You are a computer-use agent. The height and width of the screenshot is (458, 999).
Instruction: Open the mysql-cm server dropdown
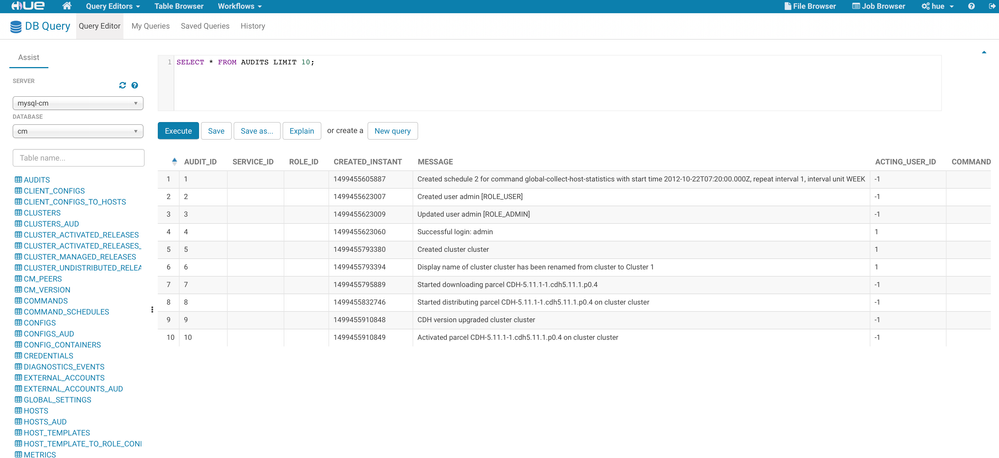[x=78, y=103]
